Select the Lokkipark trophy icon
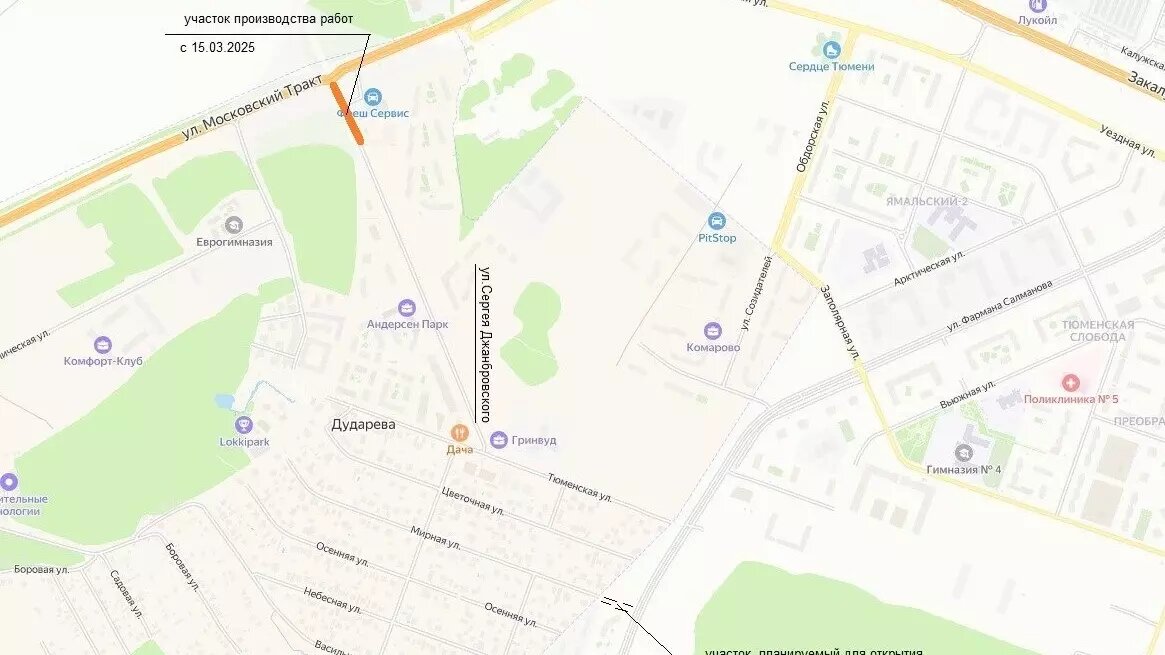This screenshot has height=655, width=1165. [x=244, y=425]
